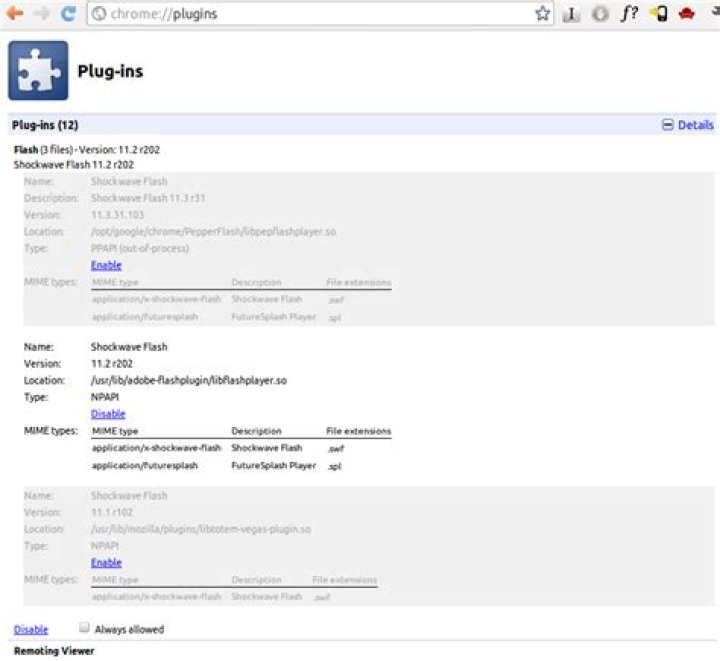Image resolution: width=720 pixels, height=661 pixels.
Task: Click the PPAPI (out-of-process) type text
Action: tap(140, 248)
